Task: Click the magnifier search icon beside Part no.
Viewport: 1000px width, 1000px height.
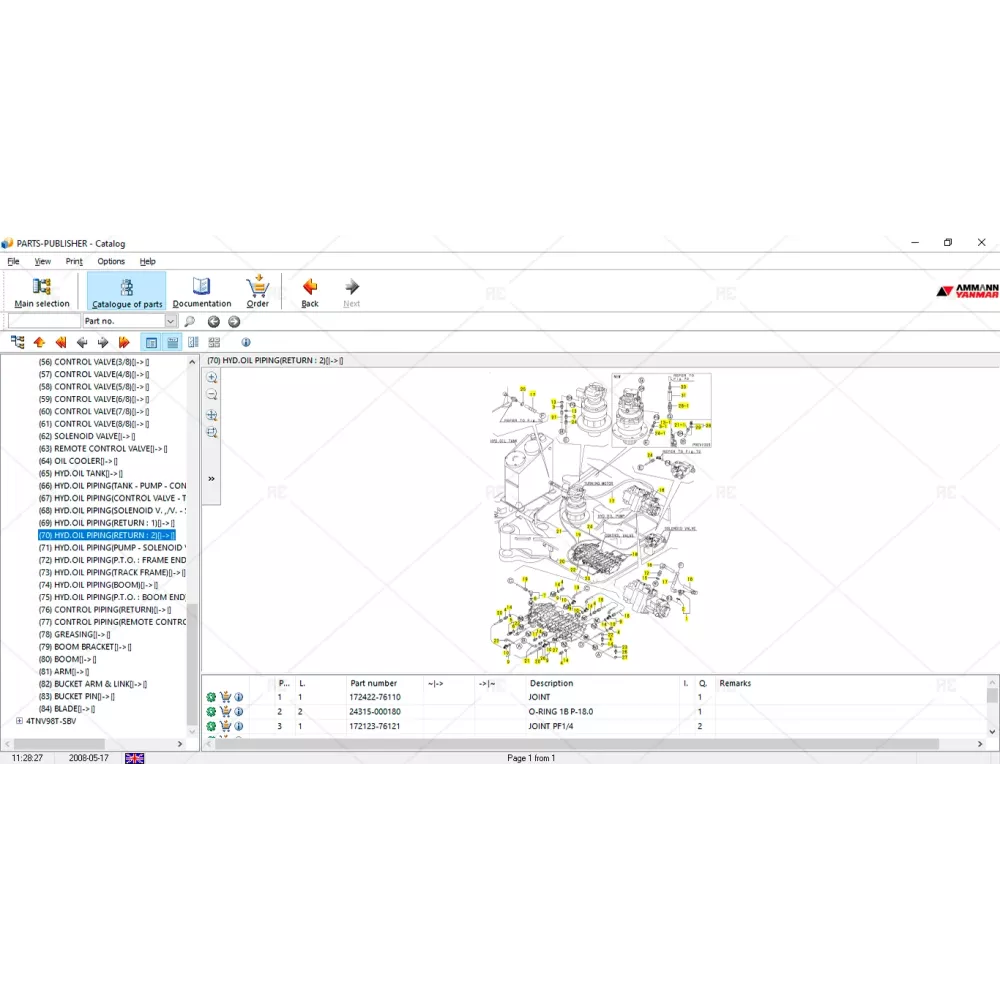Action: tap(190, 322)
